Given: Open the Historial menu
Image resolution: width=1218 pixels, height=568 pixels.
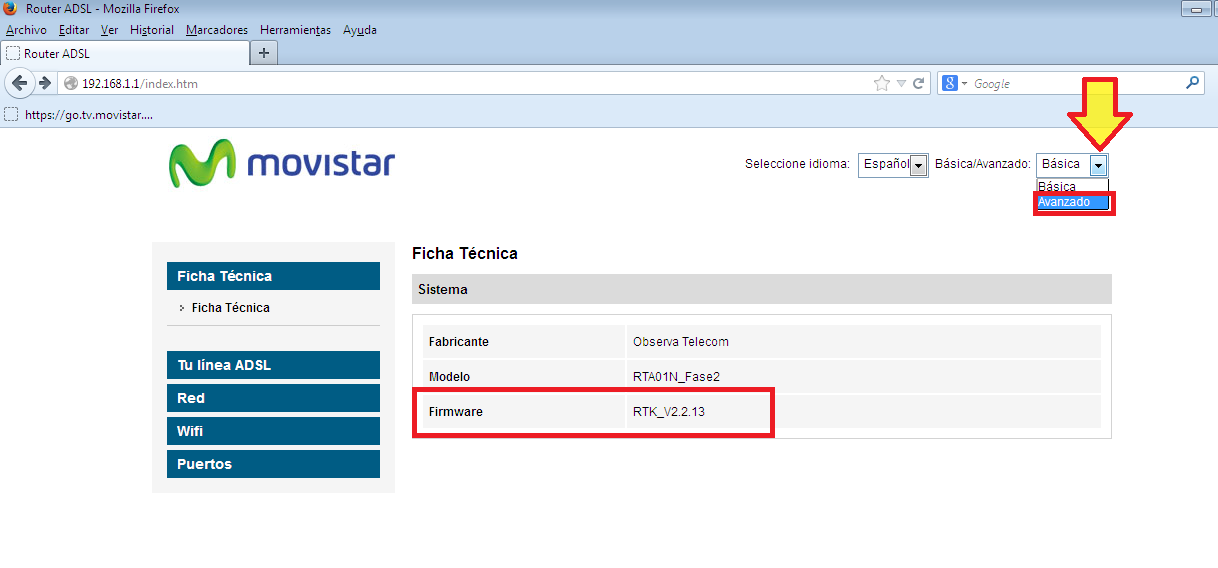Looking at the screenshot, I should pyautogui.click(x=152, y=30).
